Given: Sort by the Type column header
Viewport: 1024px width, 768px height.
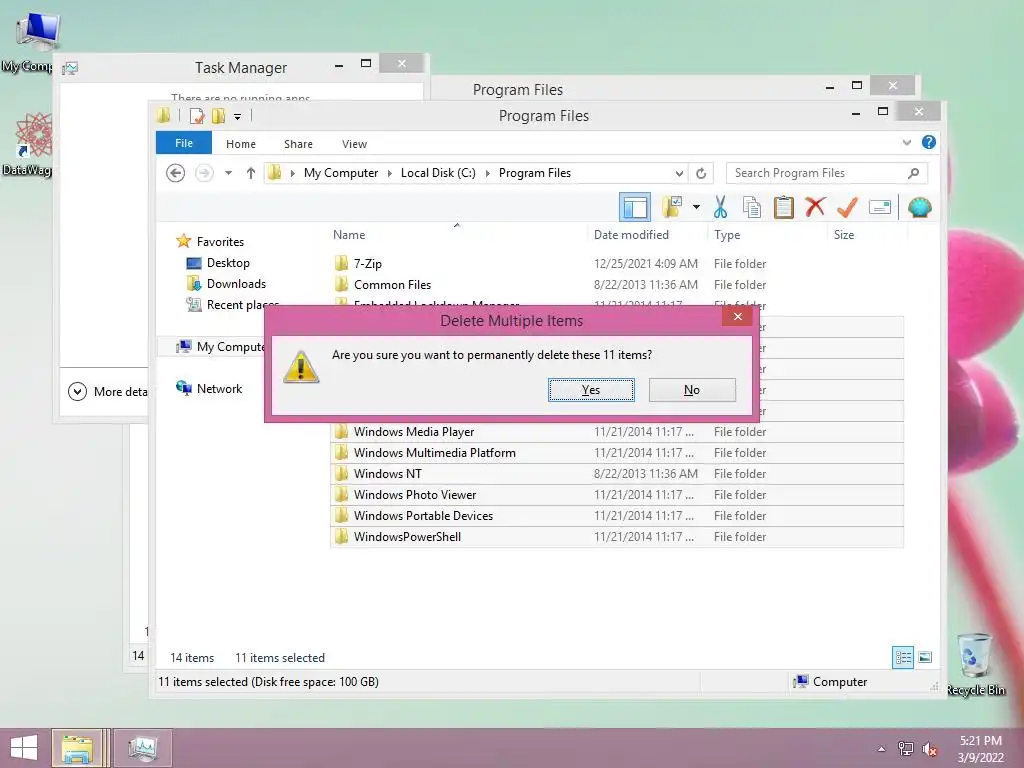Looking at the screenshot, I should coord(767,234).
